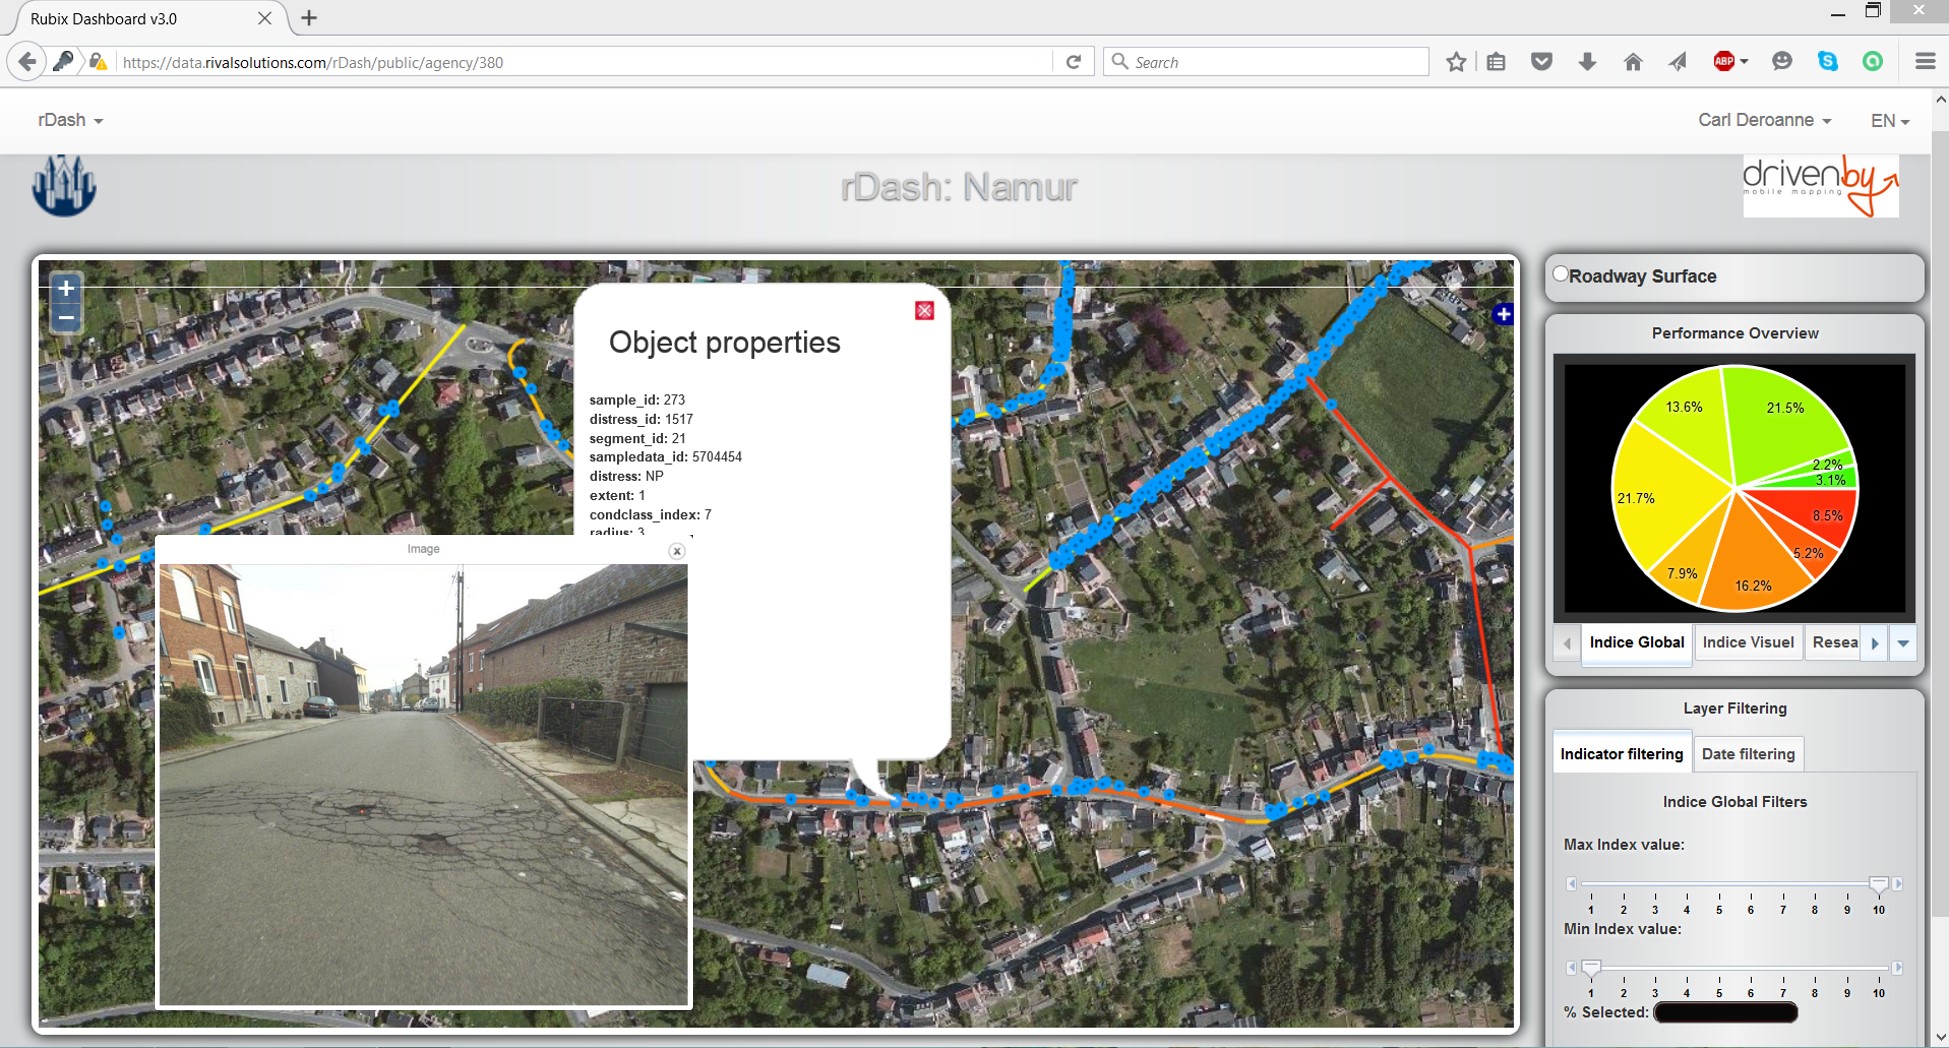Click left arrow of Min Index slider
The height and width of the screenshot is (1048, 1949).
1571,968
